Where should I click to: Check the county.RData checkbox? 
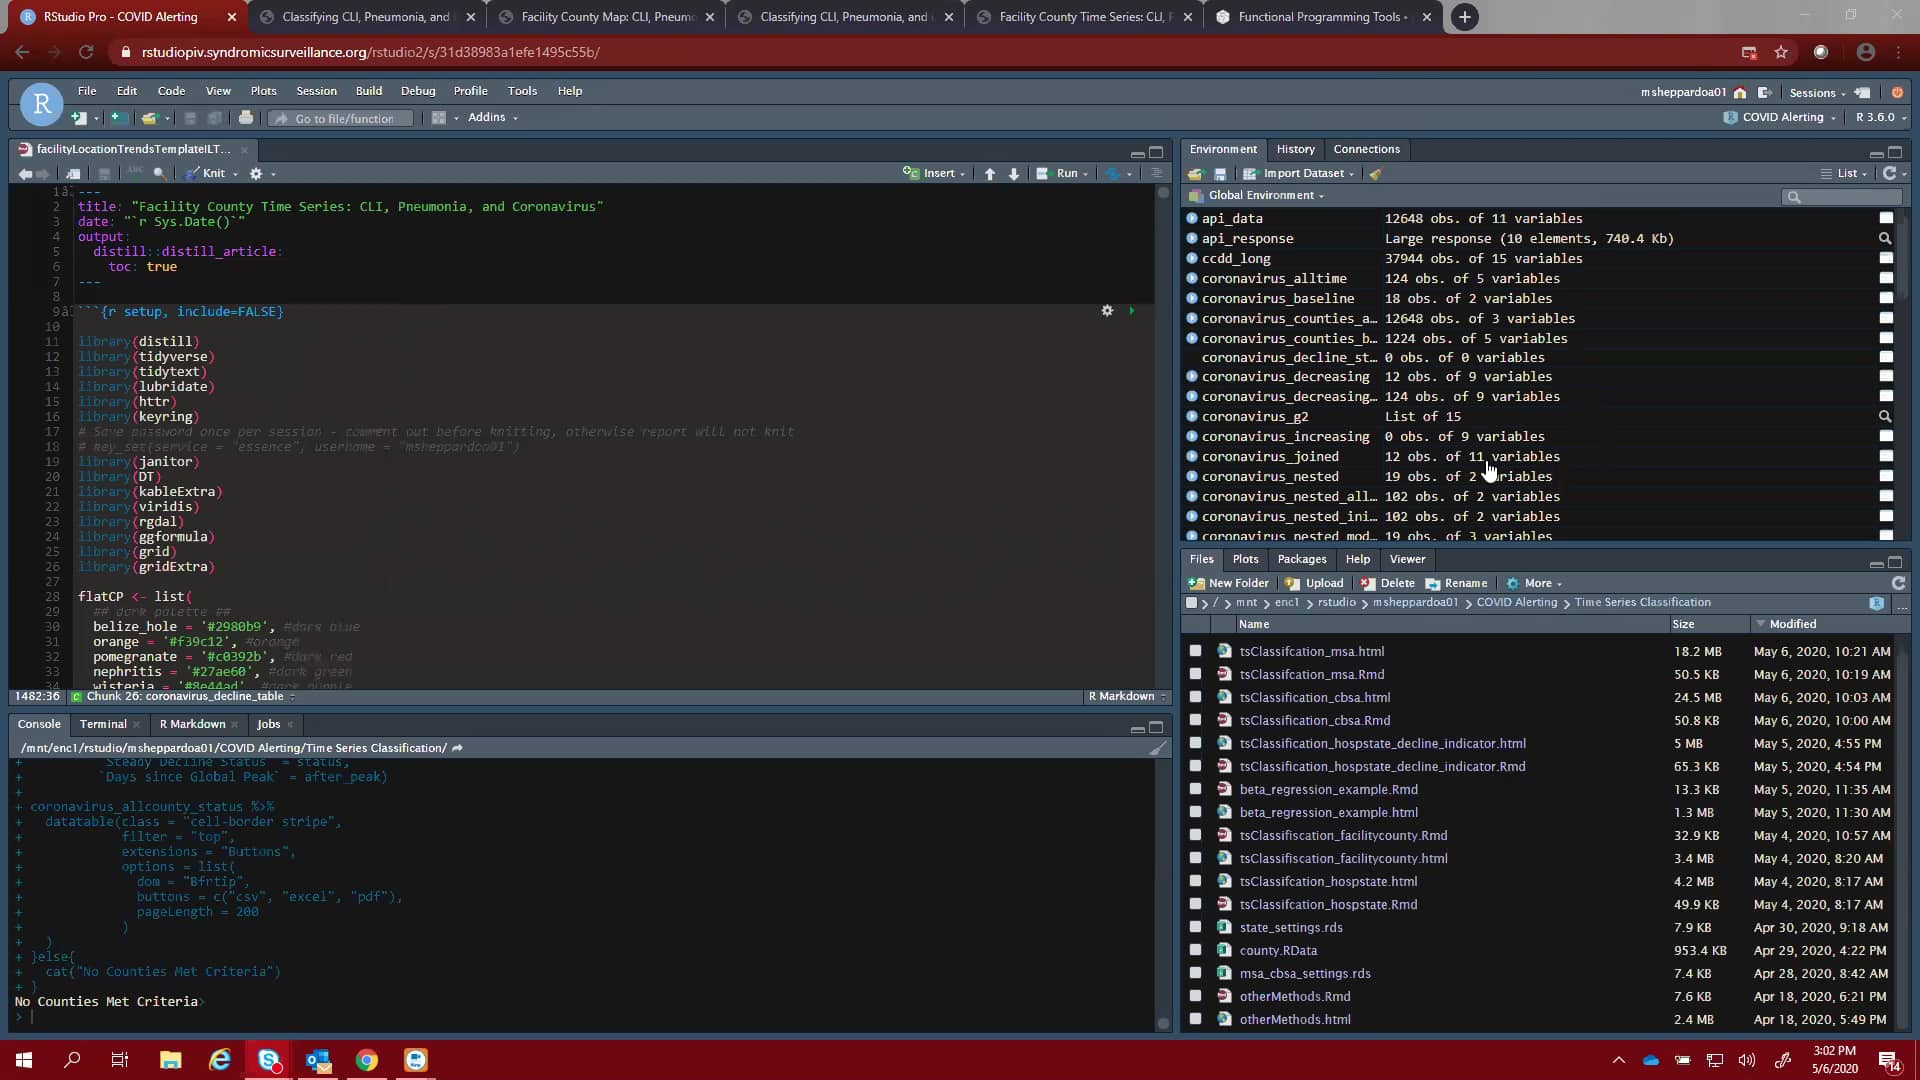[1195, 950]
